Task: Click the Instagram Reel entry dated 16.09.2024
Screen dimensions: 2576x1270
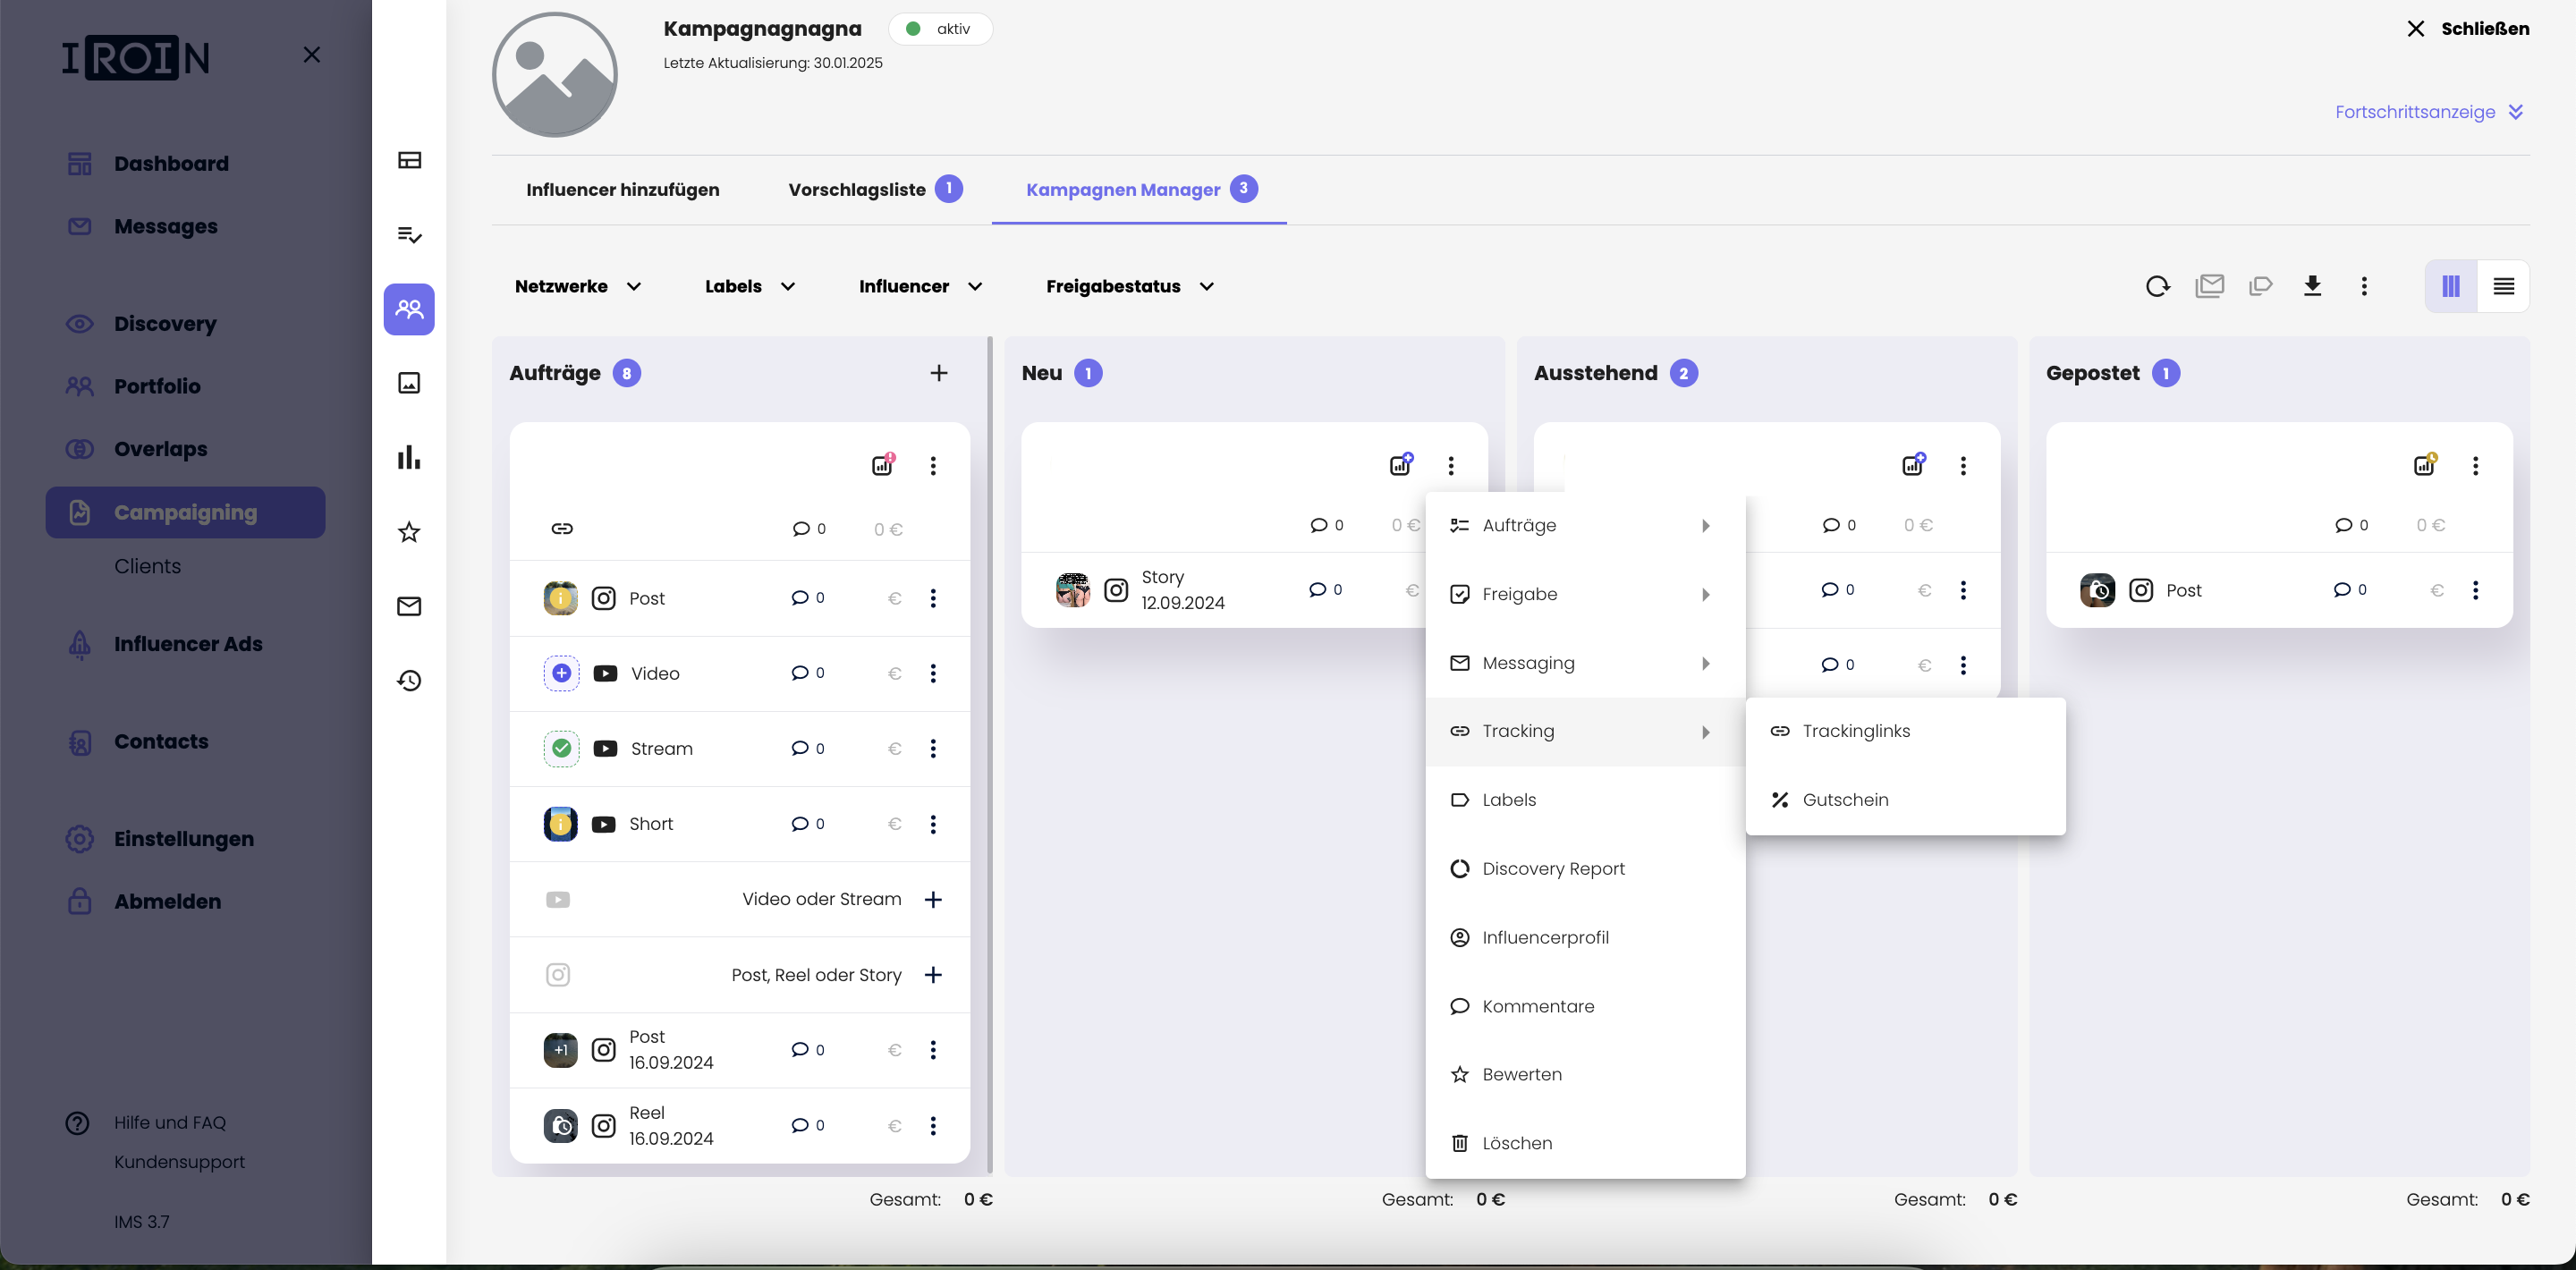Action: click(x=738, y=1125)
